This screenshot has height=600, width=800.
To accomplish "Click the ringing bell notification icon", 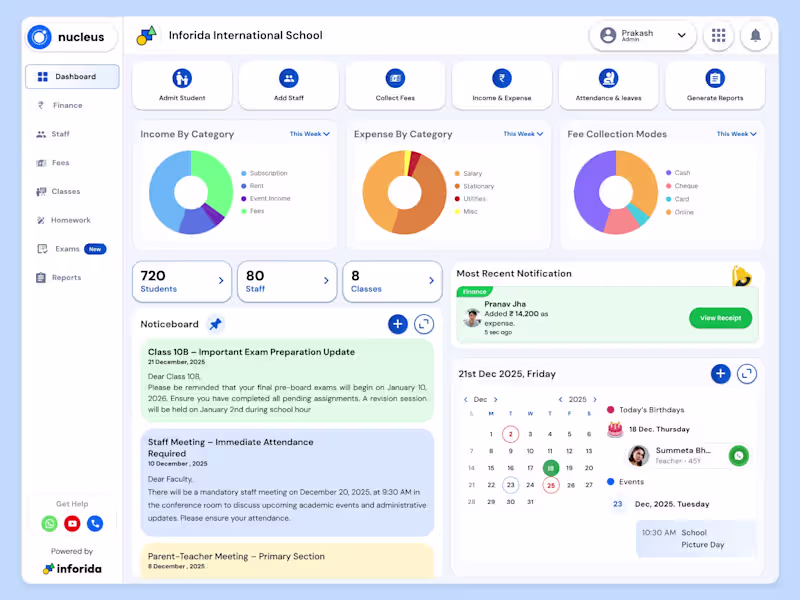I will pos(742,277).
